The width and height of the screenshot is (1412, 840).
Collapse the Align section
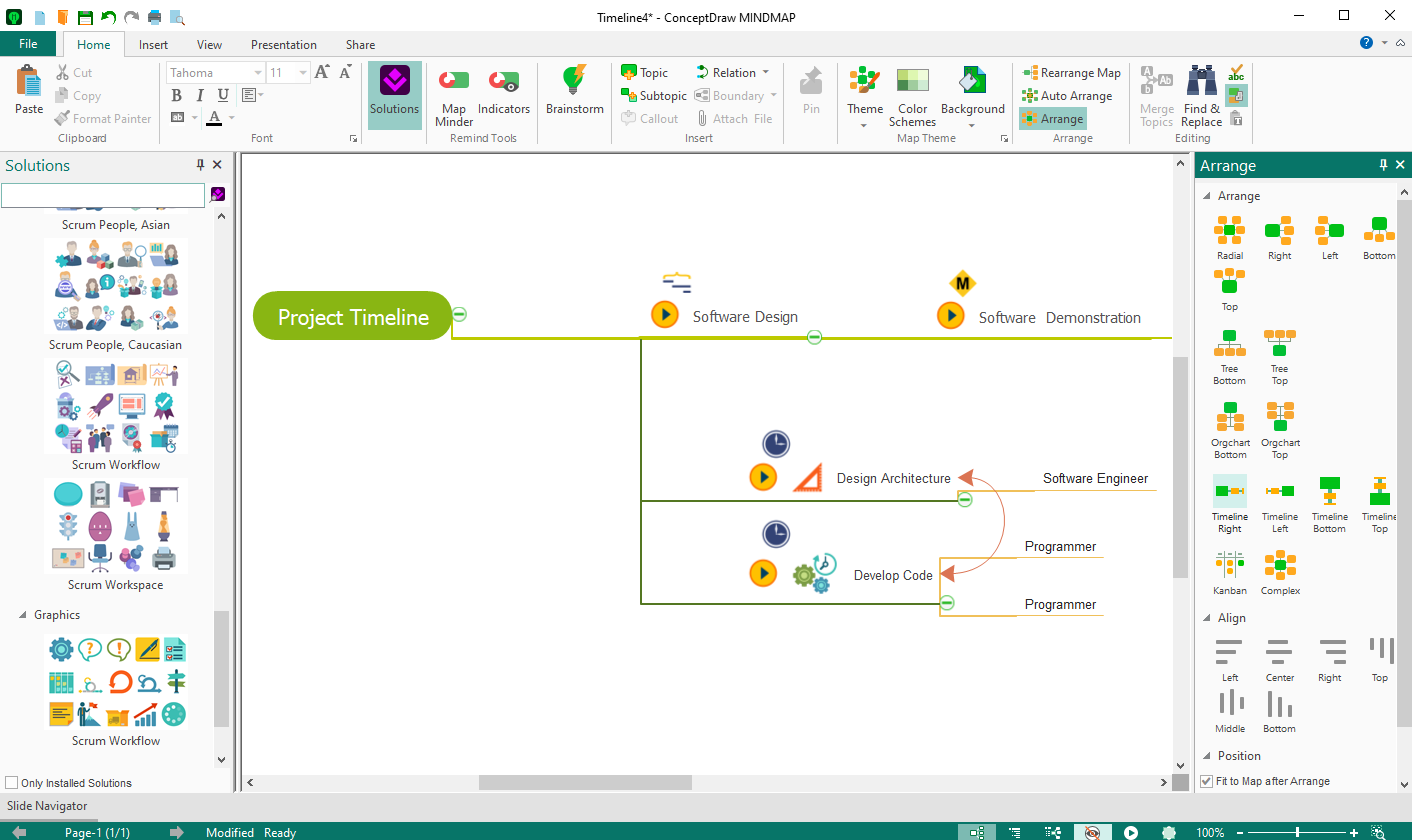pyautogui.click(x=1206, y=618)
